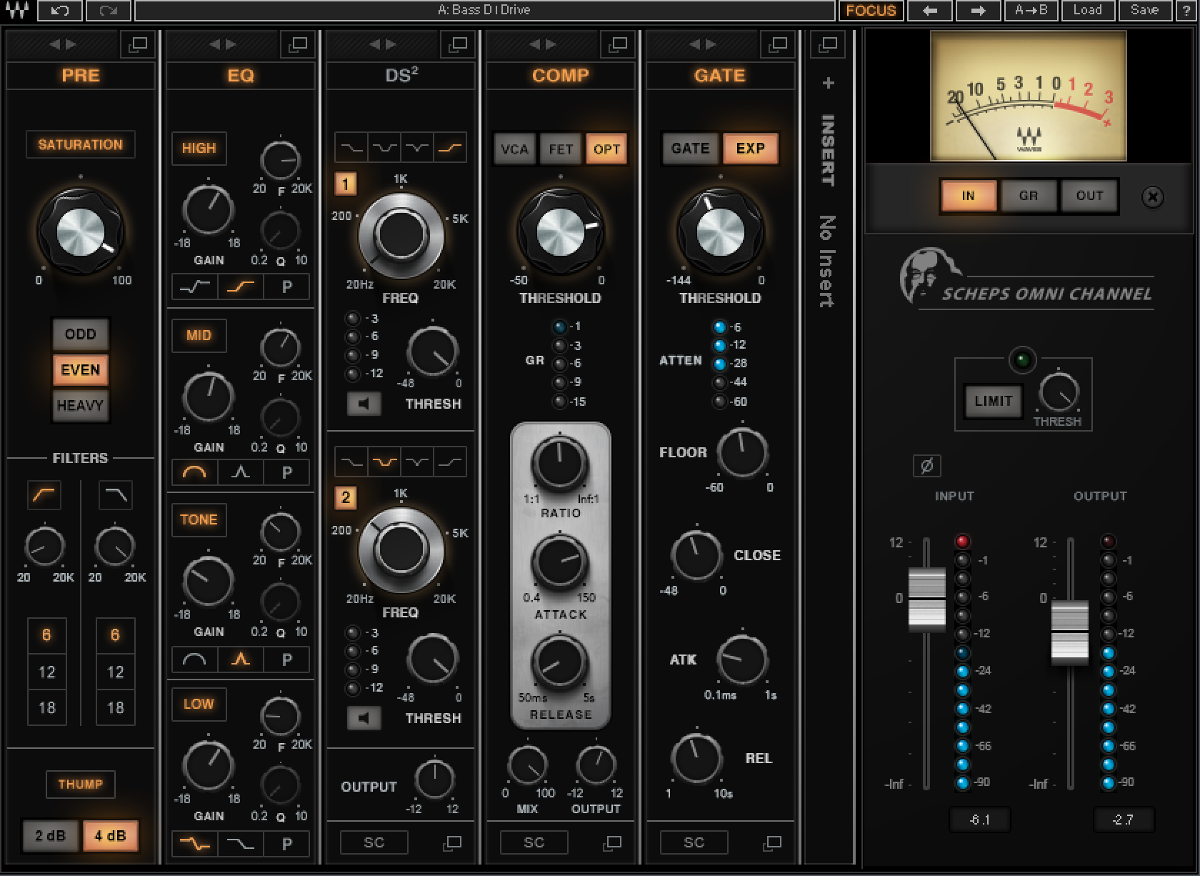Click the FOCUS button
Viewport: 1200px width, 876px height.
(x=871, y=10)
